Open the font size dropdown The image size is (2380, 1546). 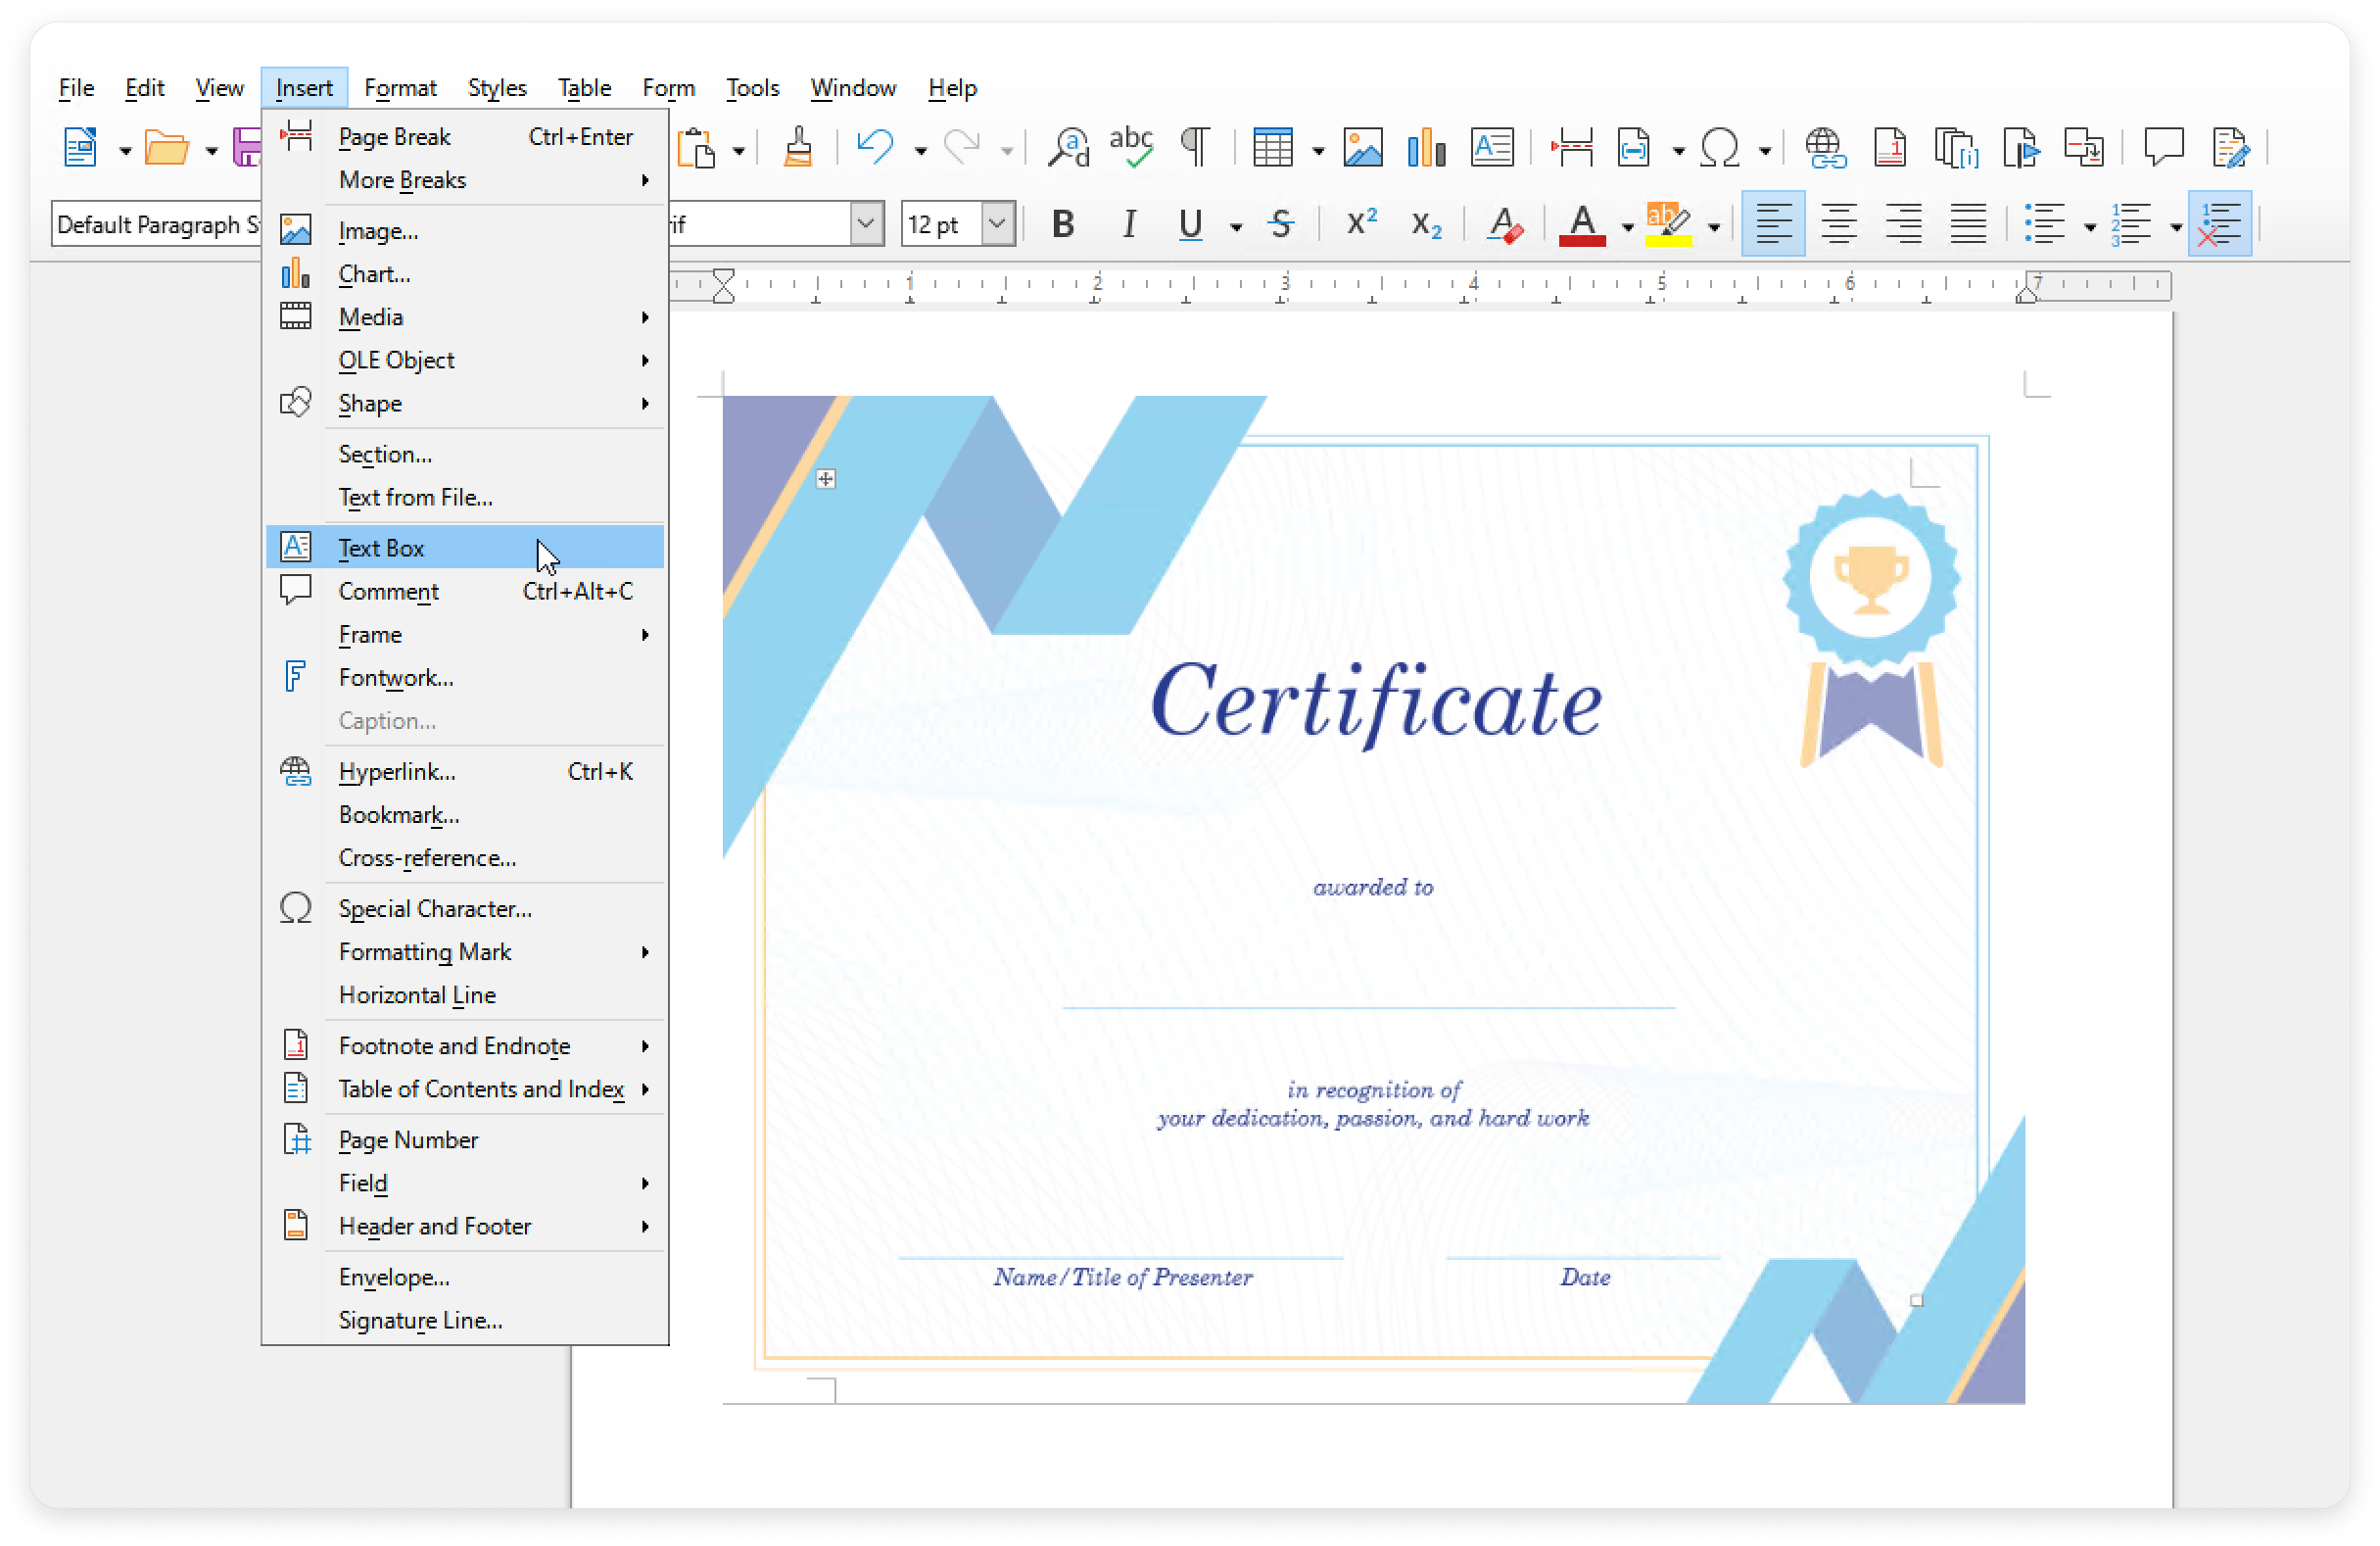pyautogui.click(x=997, y=225)
